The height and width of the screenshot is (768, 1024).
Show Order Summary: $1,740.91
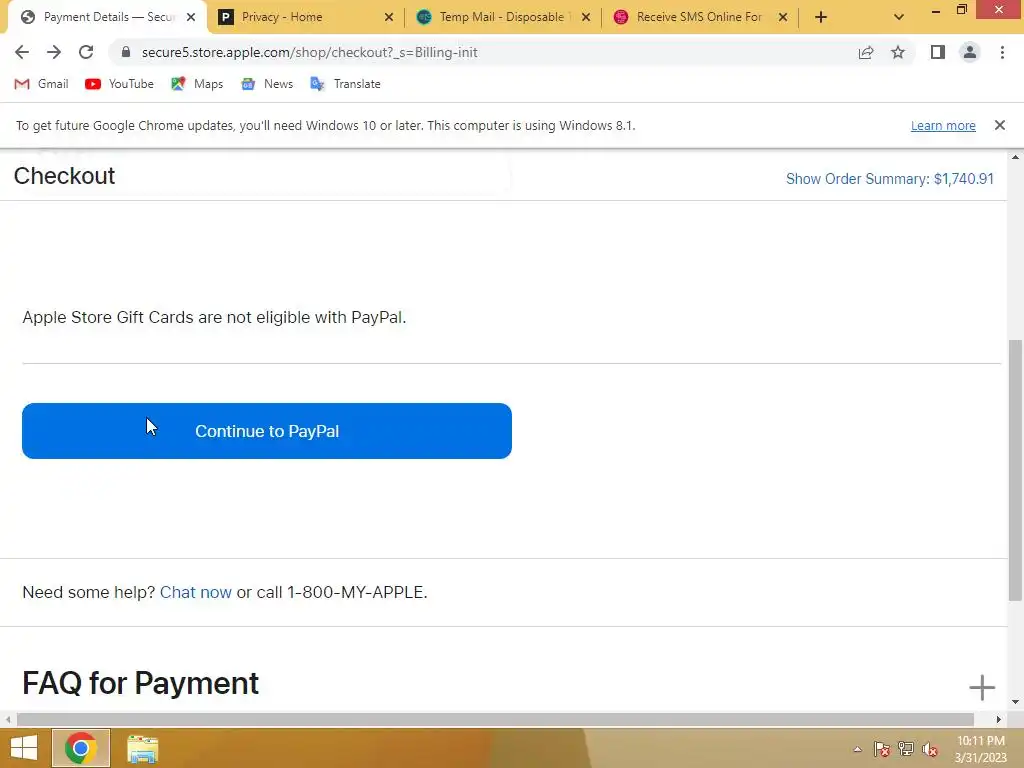pyautogui.click(x=889, y=179)
